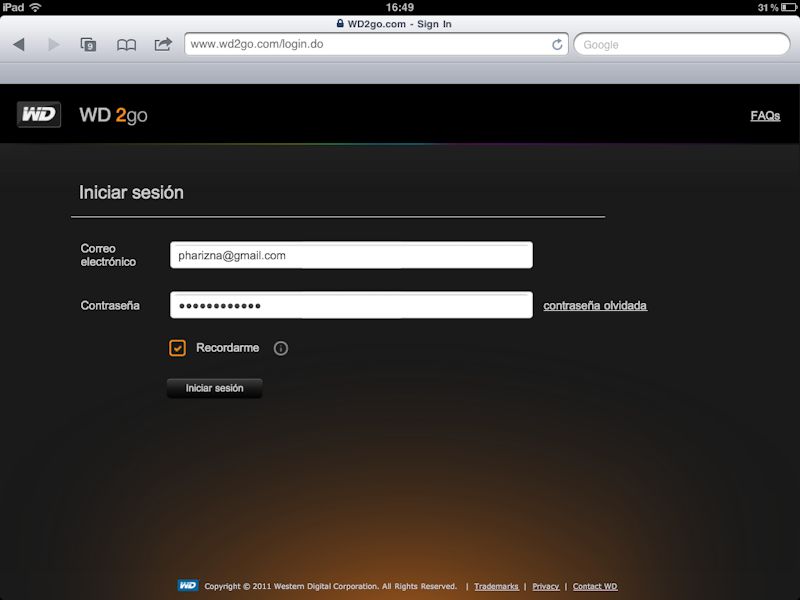The height and width of the screenshot is (600, 800).
Task: Go back with Safari back arrow
Action: click(19, 44)
